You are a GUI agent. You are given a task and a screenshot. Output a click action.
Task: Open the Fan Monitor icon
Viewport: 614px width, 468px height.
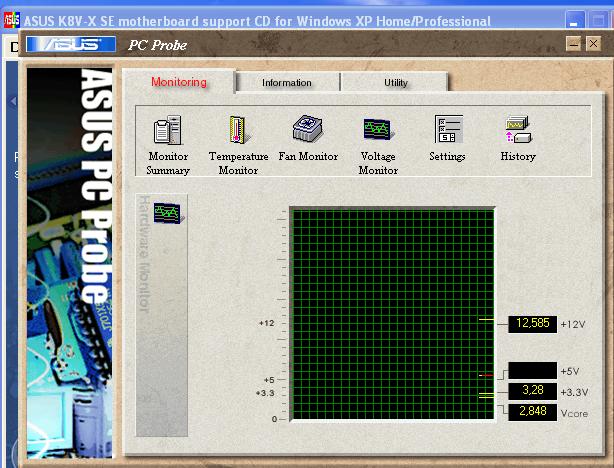pos(308,128)
